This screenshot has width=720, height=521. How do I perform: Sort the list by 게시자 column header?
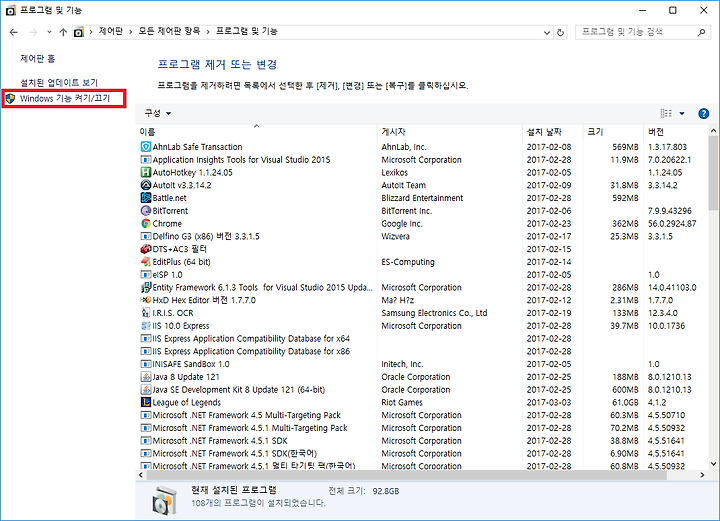tap(450, 132)
